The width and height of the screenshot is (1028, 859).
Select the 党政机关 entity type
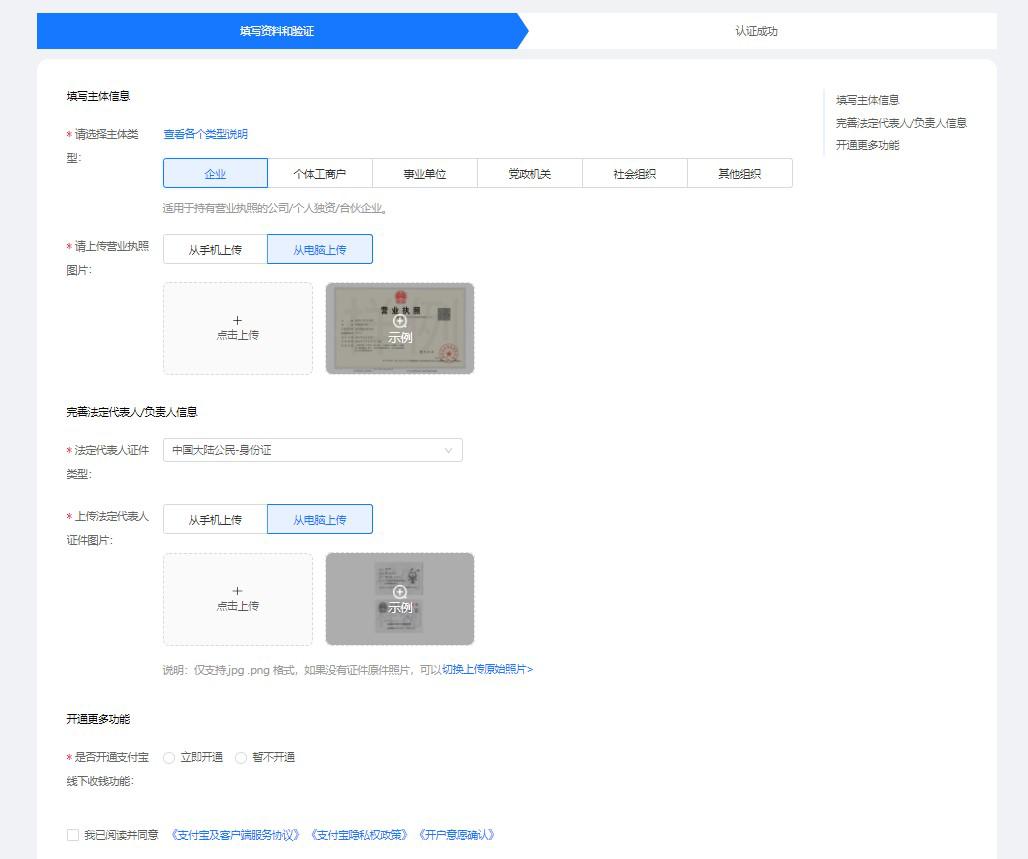[529, 172]
